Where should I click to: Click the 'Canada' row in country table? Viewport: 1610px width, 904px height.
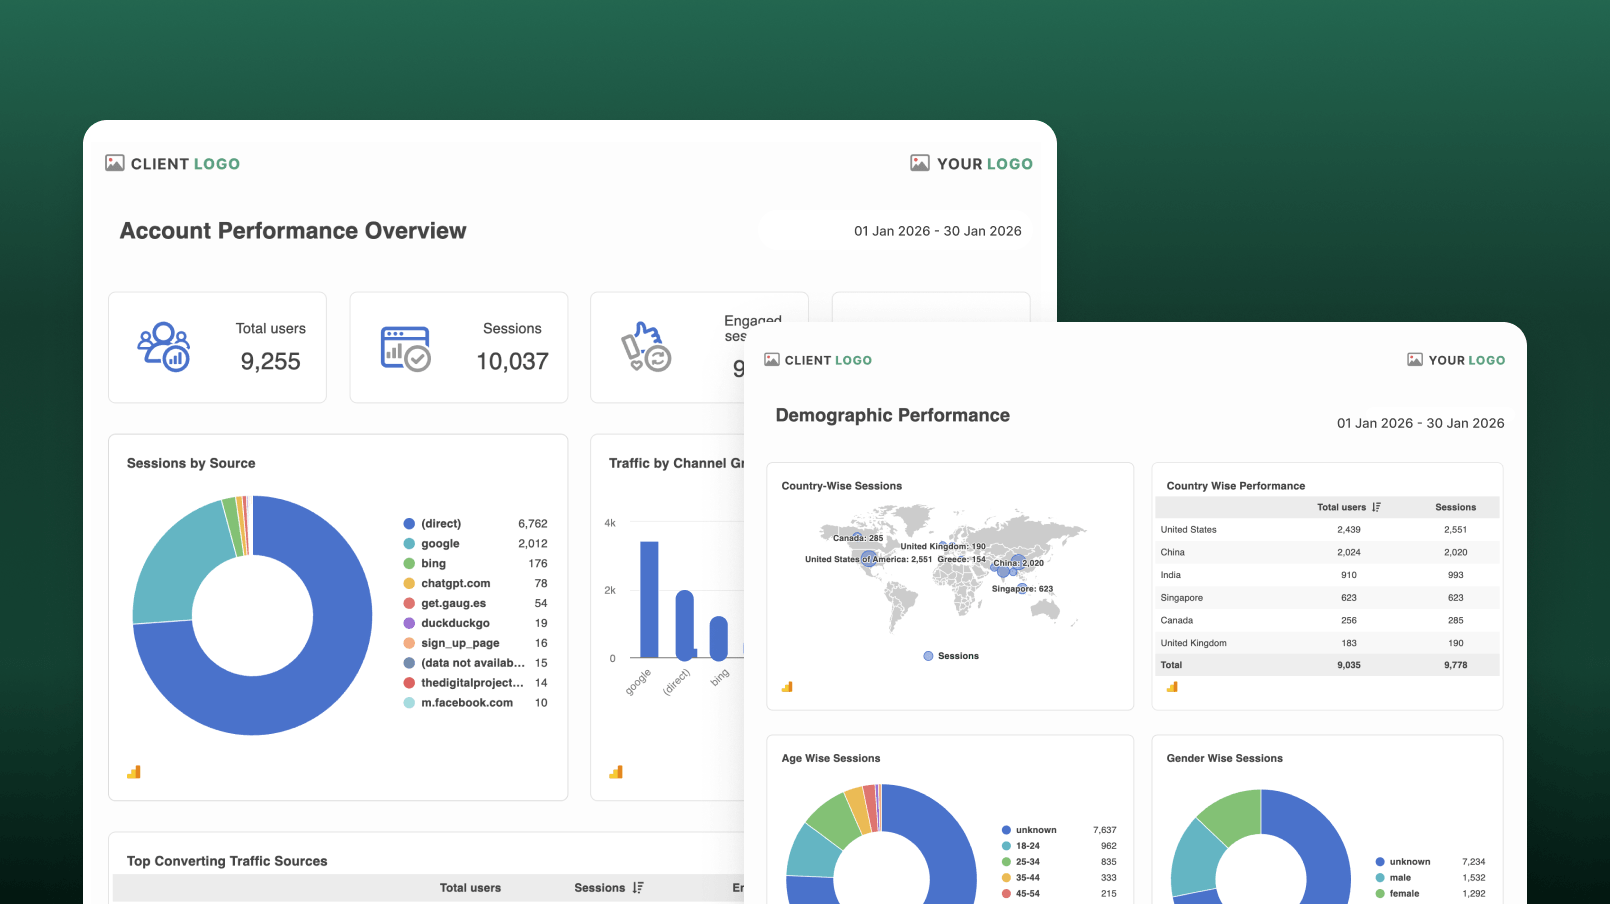[1326, 620]
